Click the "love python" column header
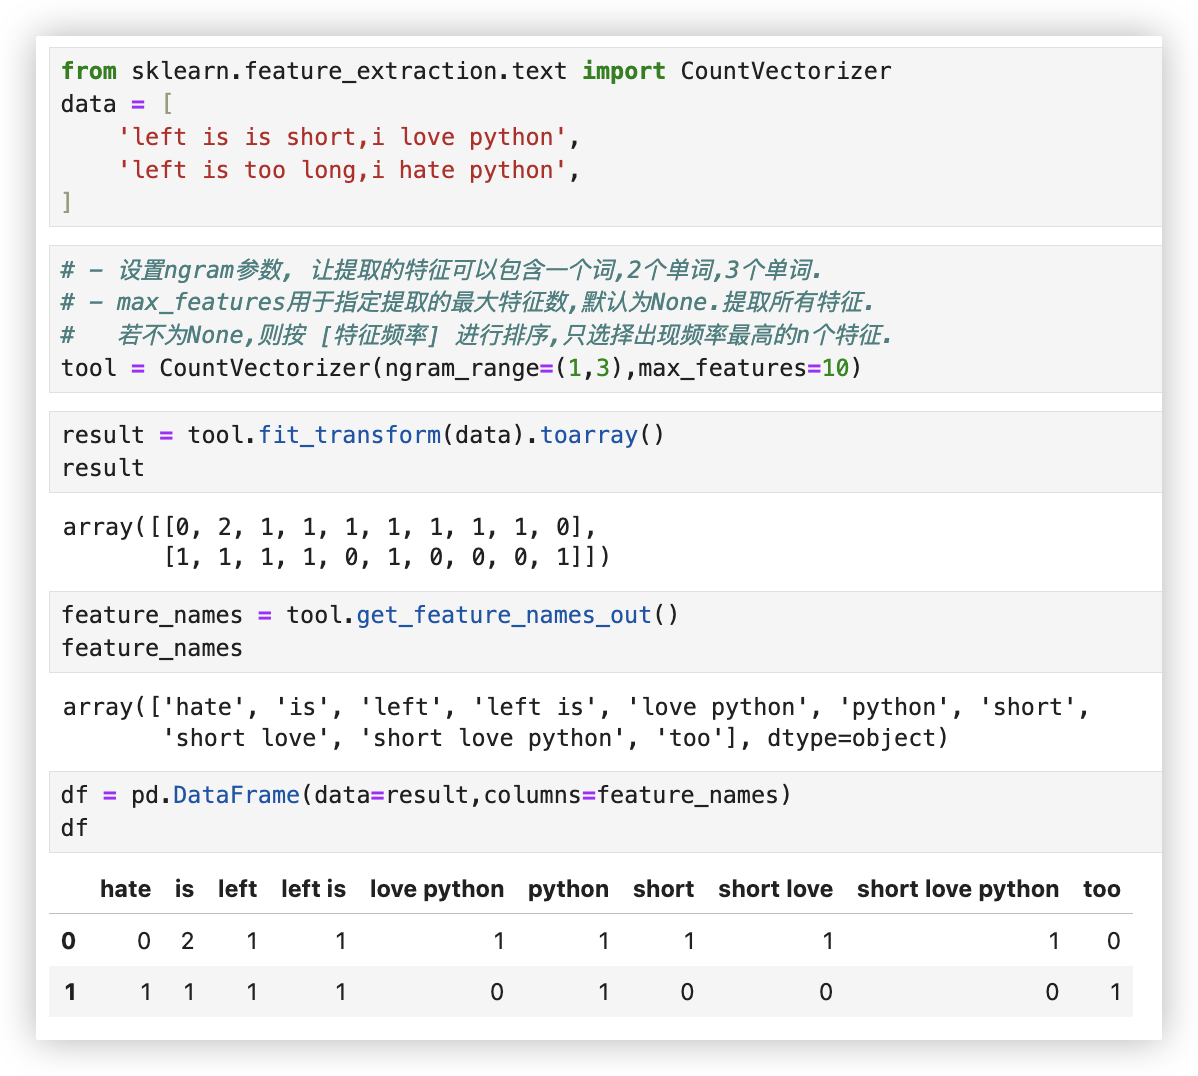 436,889
